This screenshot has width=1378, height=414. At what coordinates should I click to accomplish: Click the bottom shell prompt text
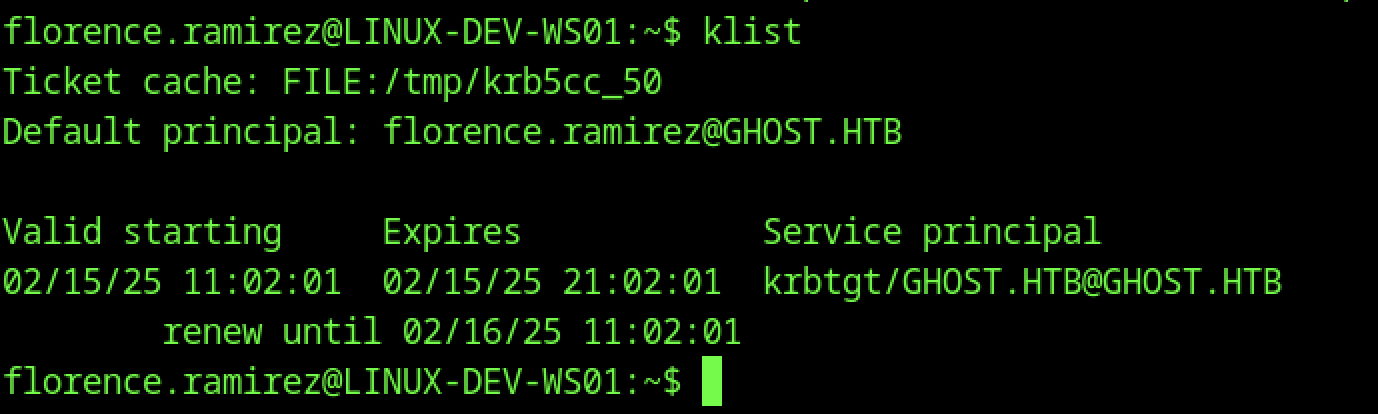(x=342, y=381)
